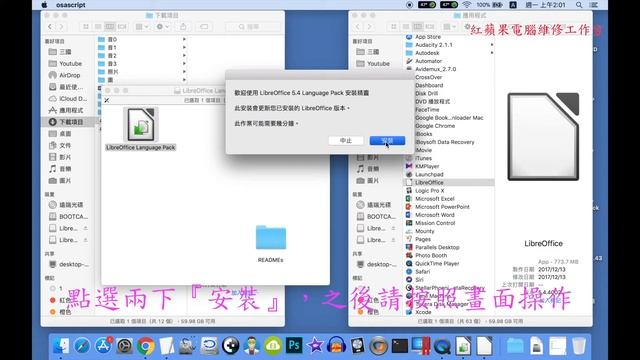640x360 pixels.
Task: Click the 安裝 button in the installer dialog
Action: coord(387,140)
